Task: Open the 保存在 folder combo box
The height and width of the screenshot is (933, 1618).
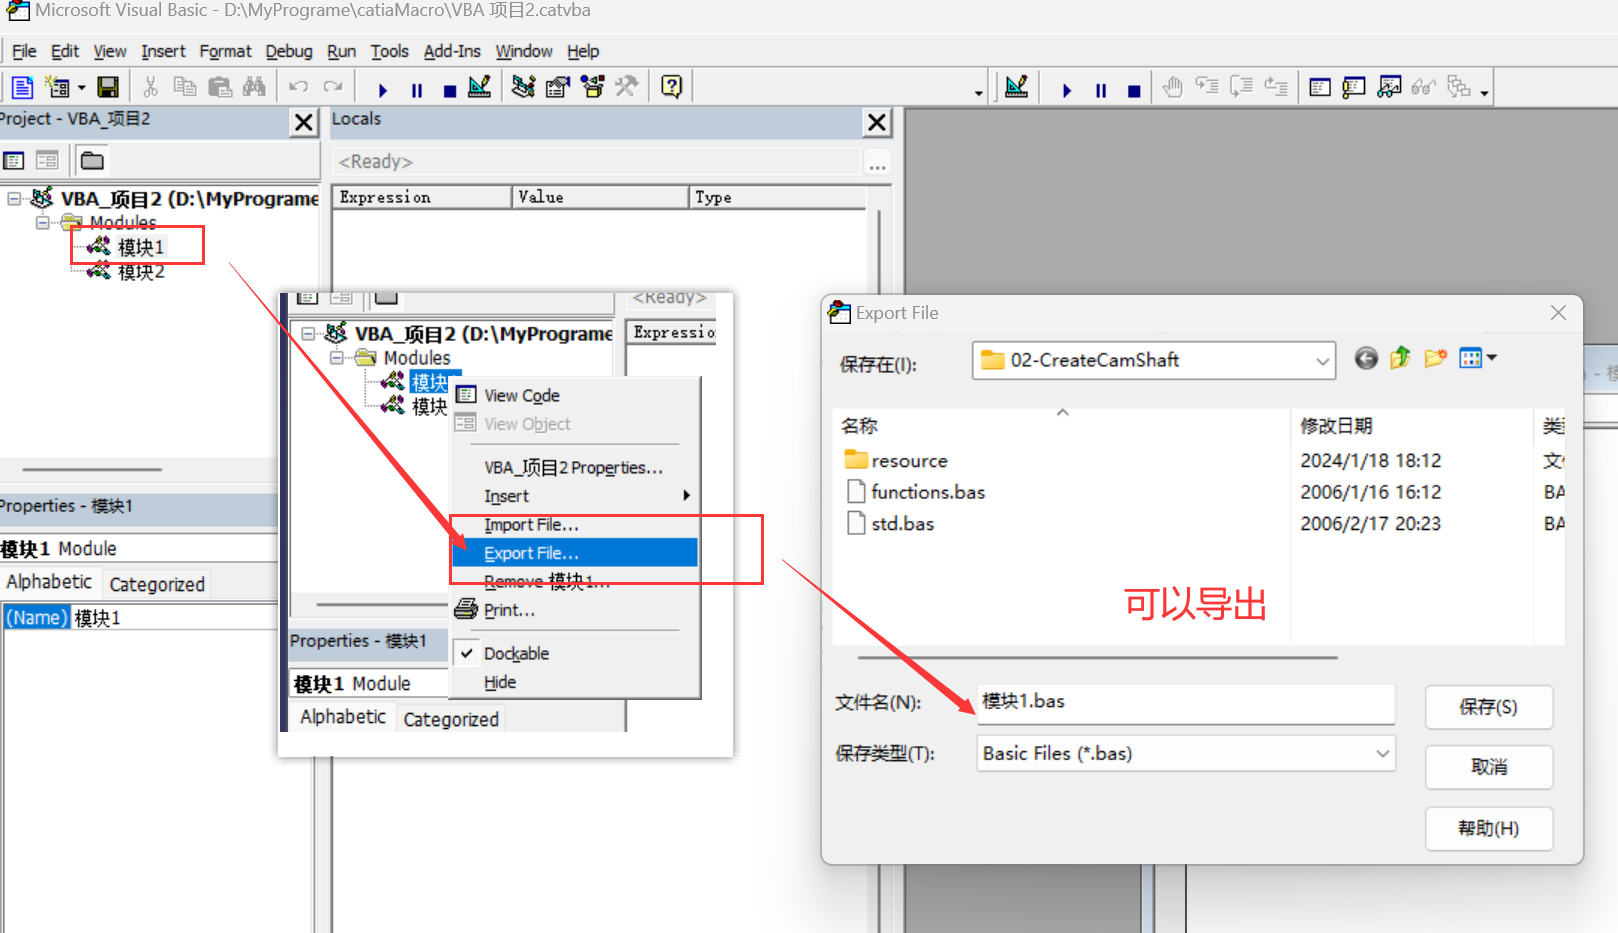Action: pyautogui.click(x=1153, y=360)
